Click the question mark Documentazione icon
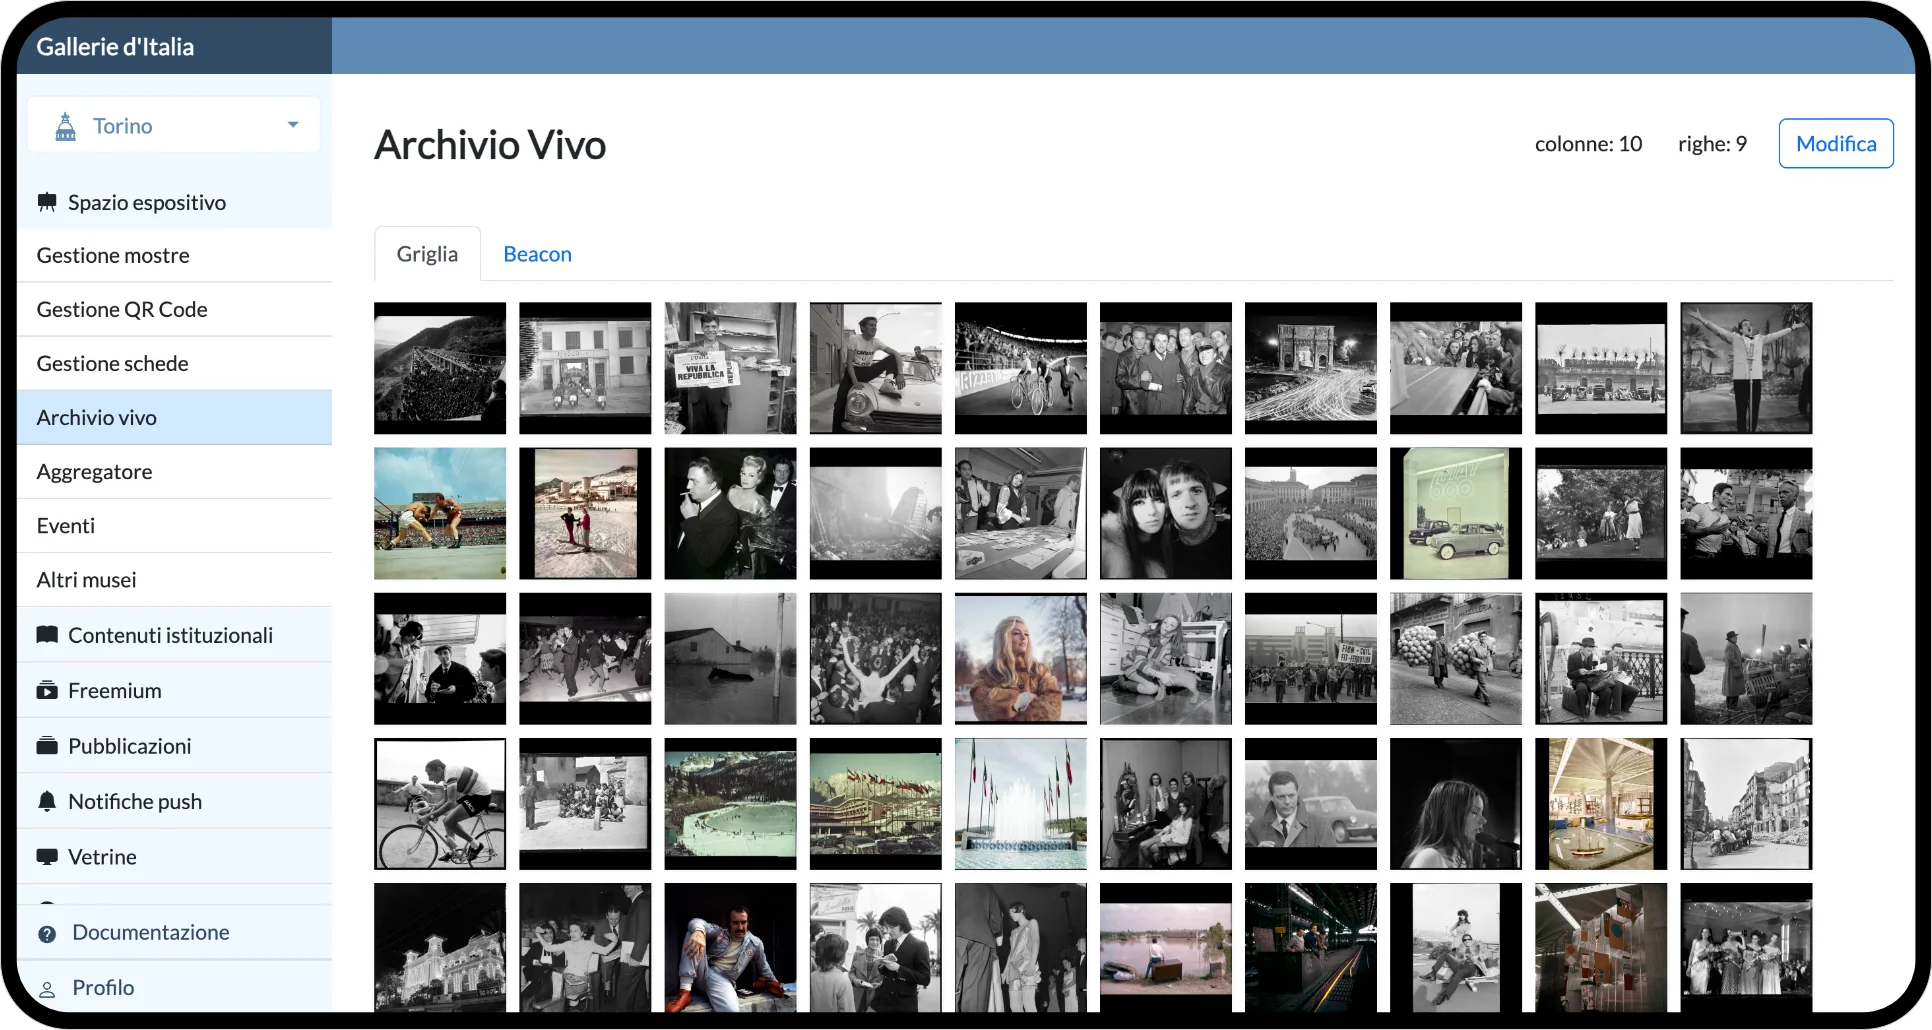 pyautogui.click(x=47, y=934)
